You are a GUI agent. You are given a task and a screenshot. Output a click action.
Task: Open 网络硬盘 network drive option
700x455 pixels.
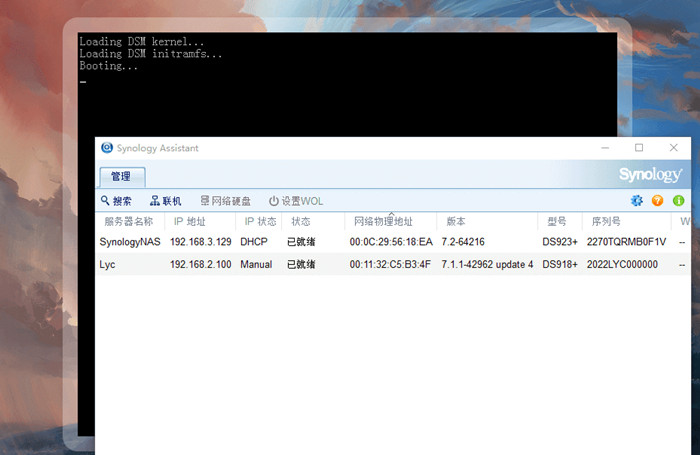click(225, 201)
